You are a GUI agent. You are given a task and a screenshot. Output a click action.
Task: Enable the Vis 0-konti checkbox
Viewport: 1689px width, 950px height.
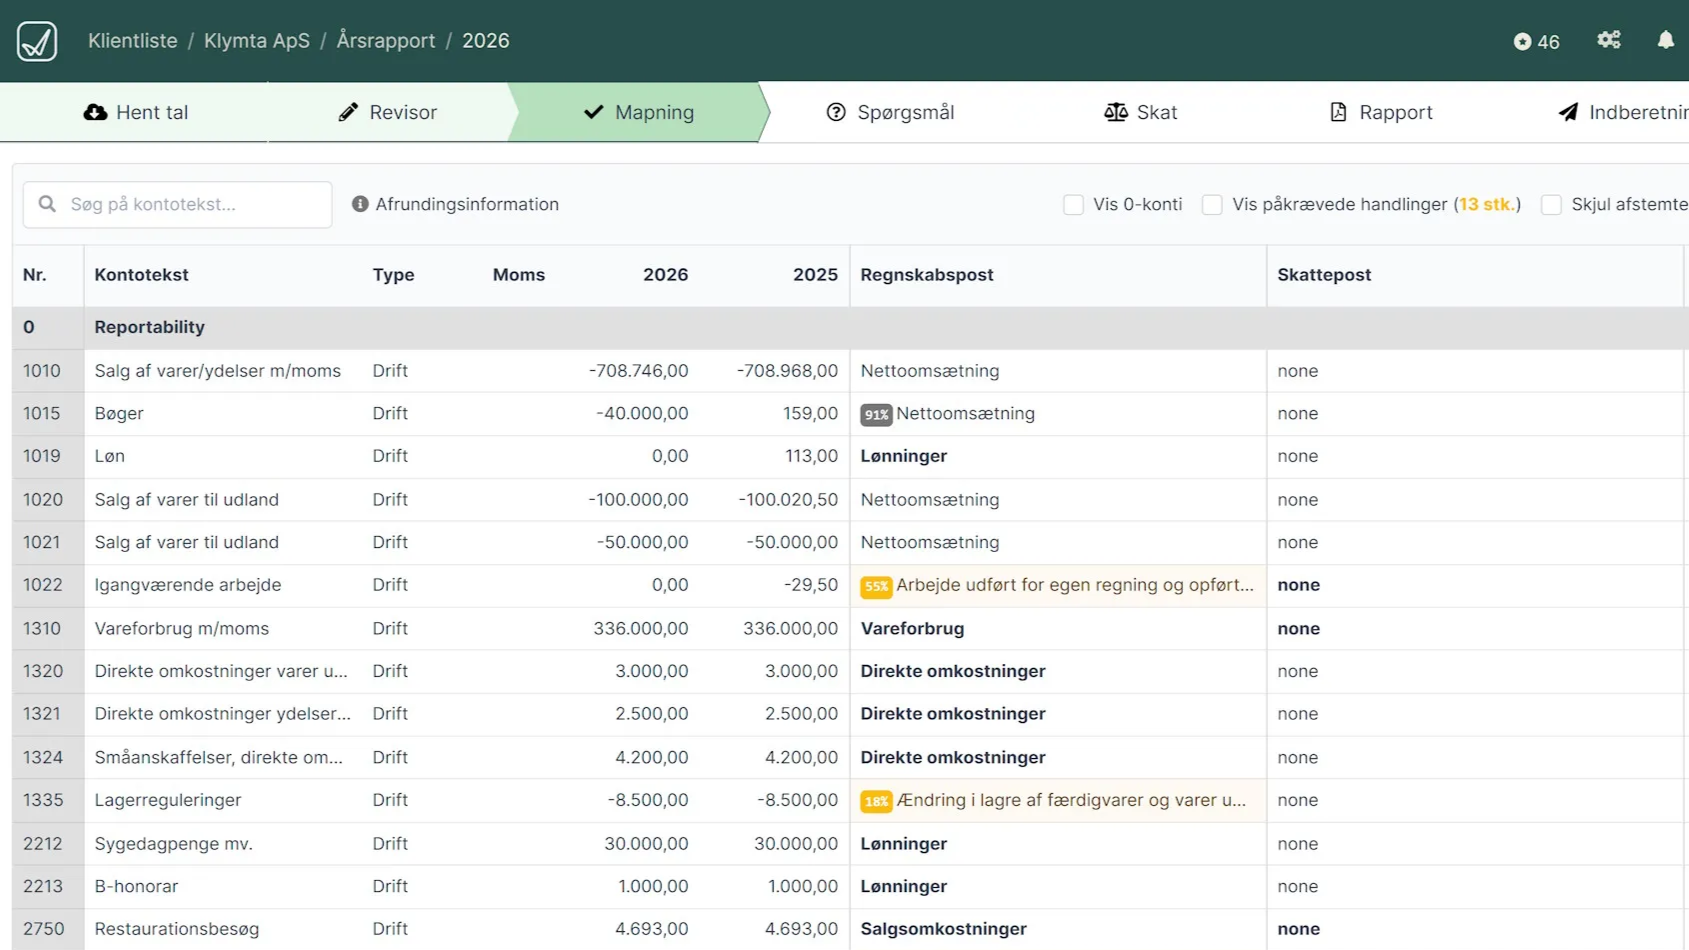click(x=1073, y=205)
